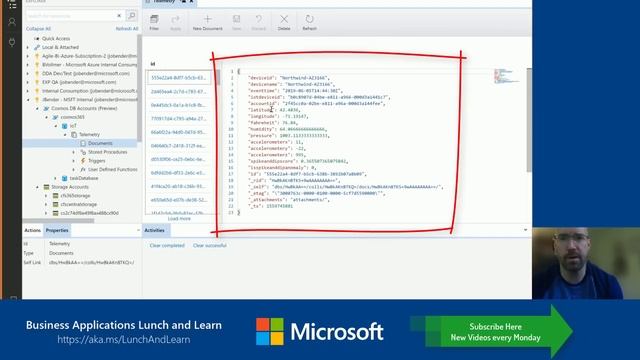Click the cfscentralstorage storage icon
The image size is (640, 360).
coord(55,204)
